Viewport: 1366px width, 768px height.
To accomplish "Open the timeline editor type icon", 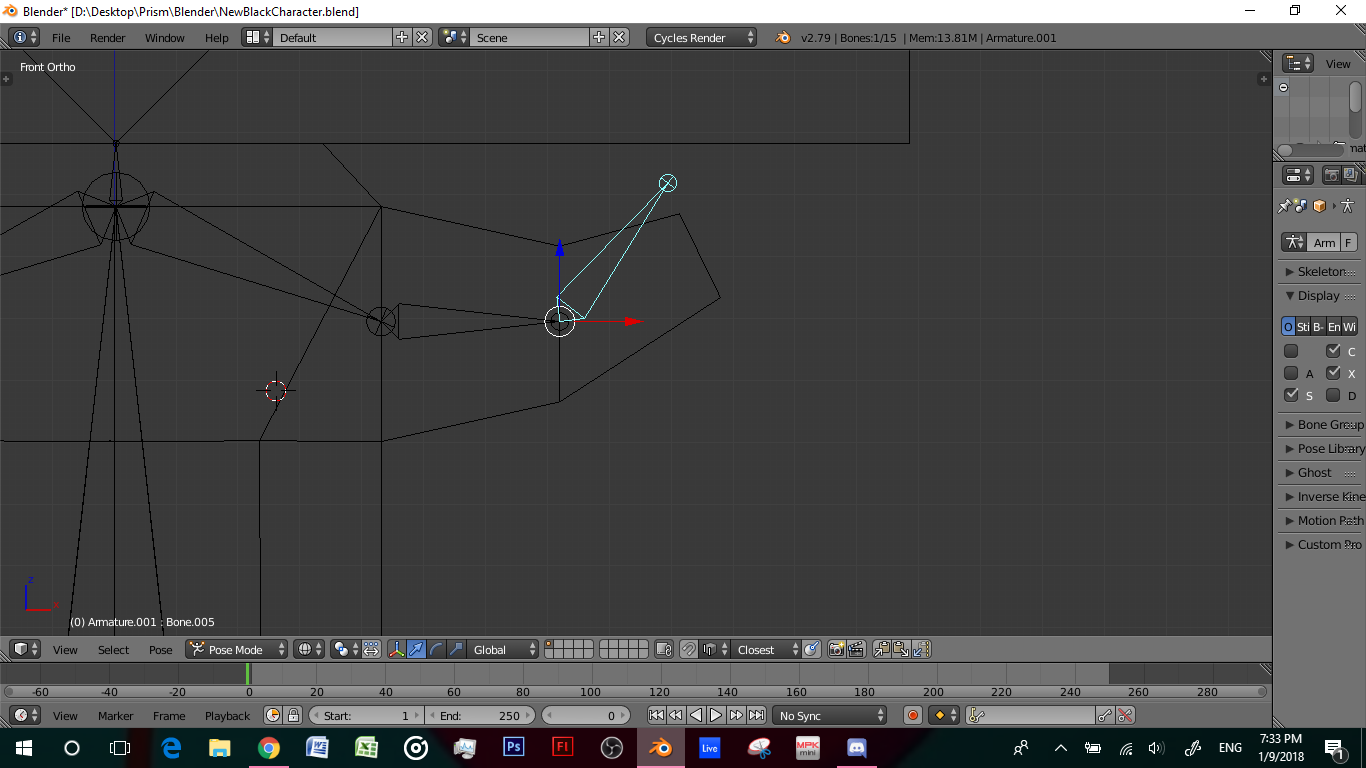I will (x=26, y=715).
